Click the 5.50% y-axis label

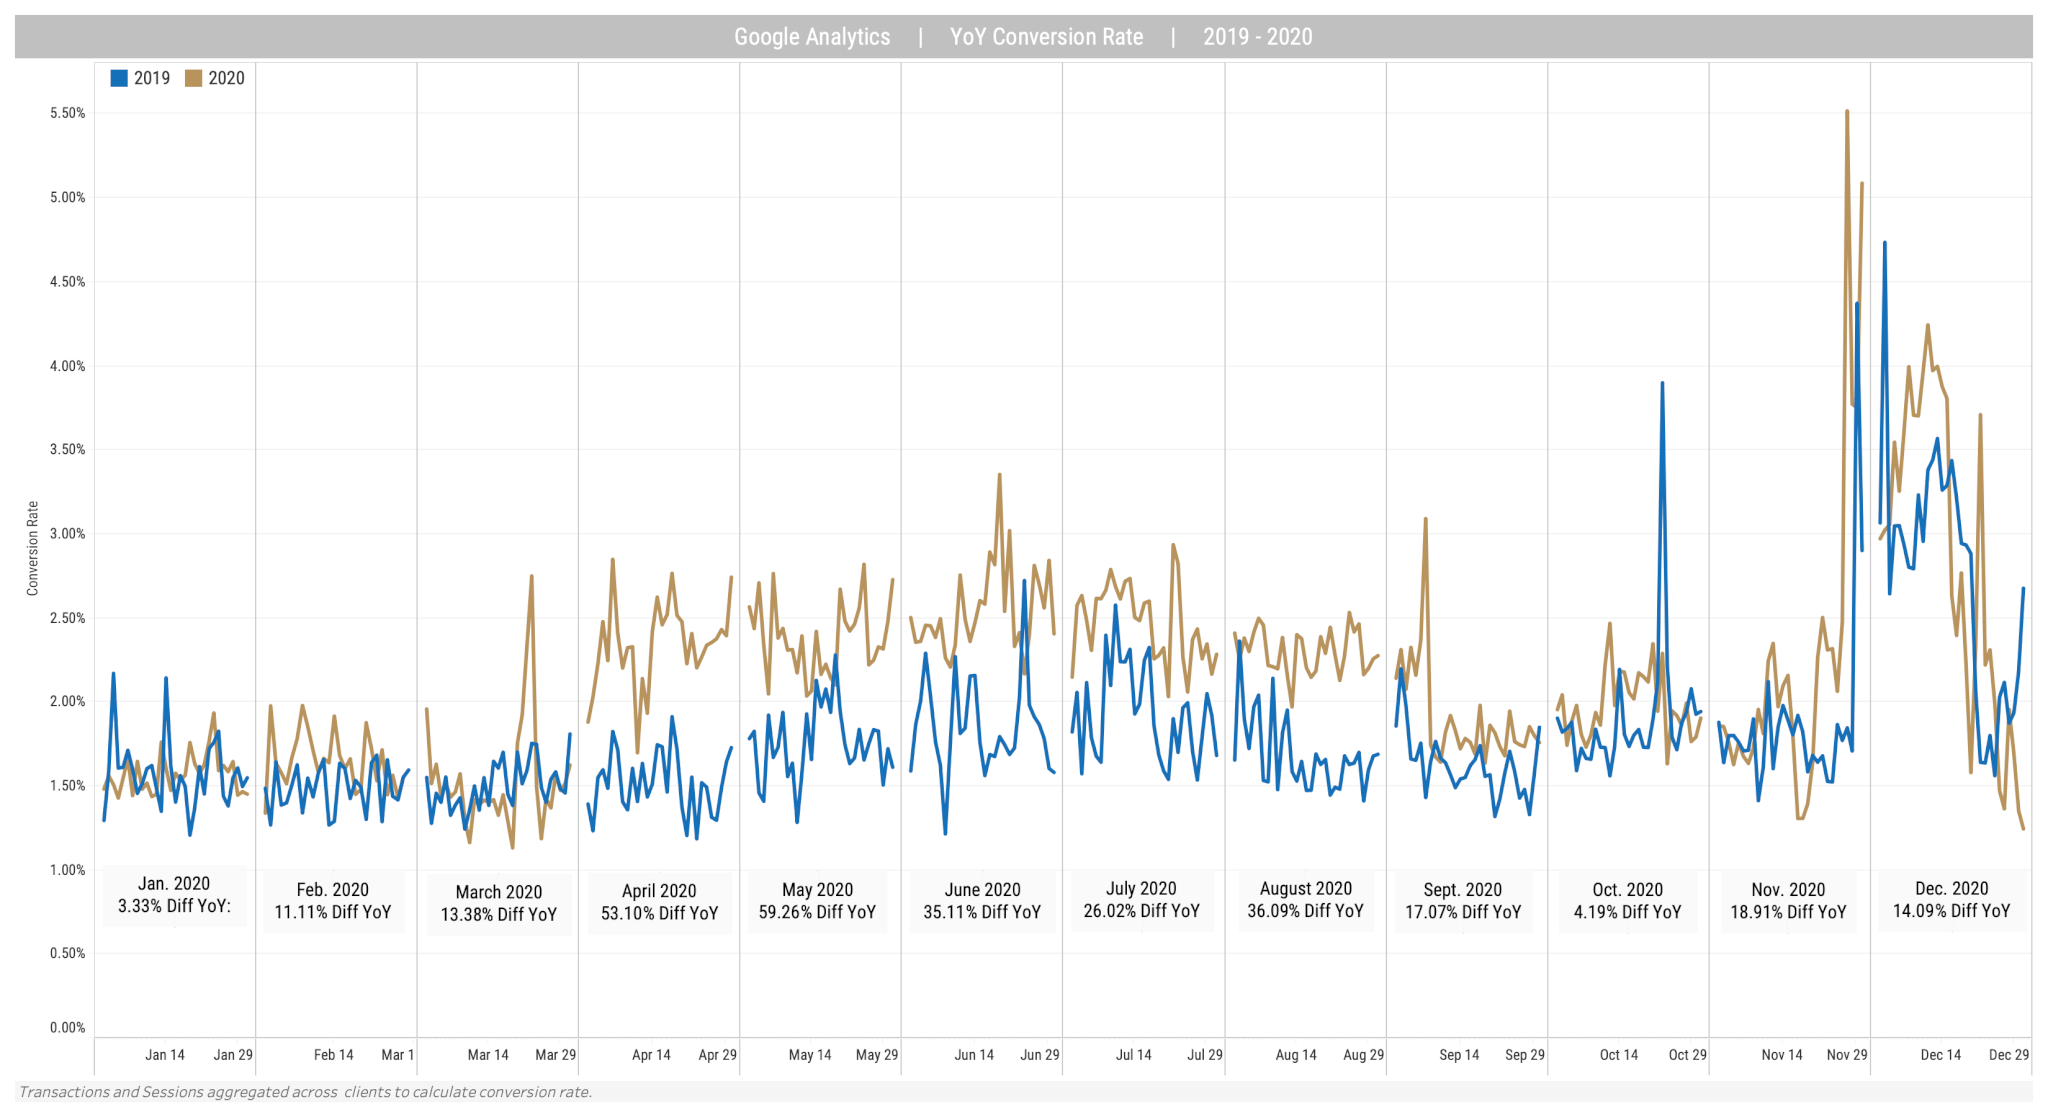click(x=68, y=113)
